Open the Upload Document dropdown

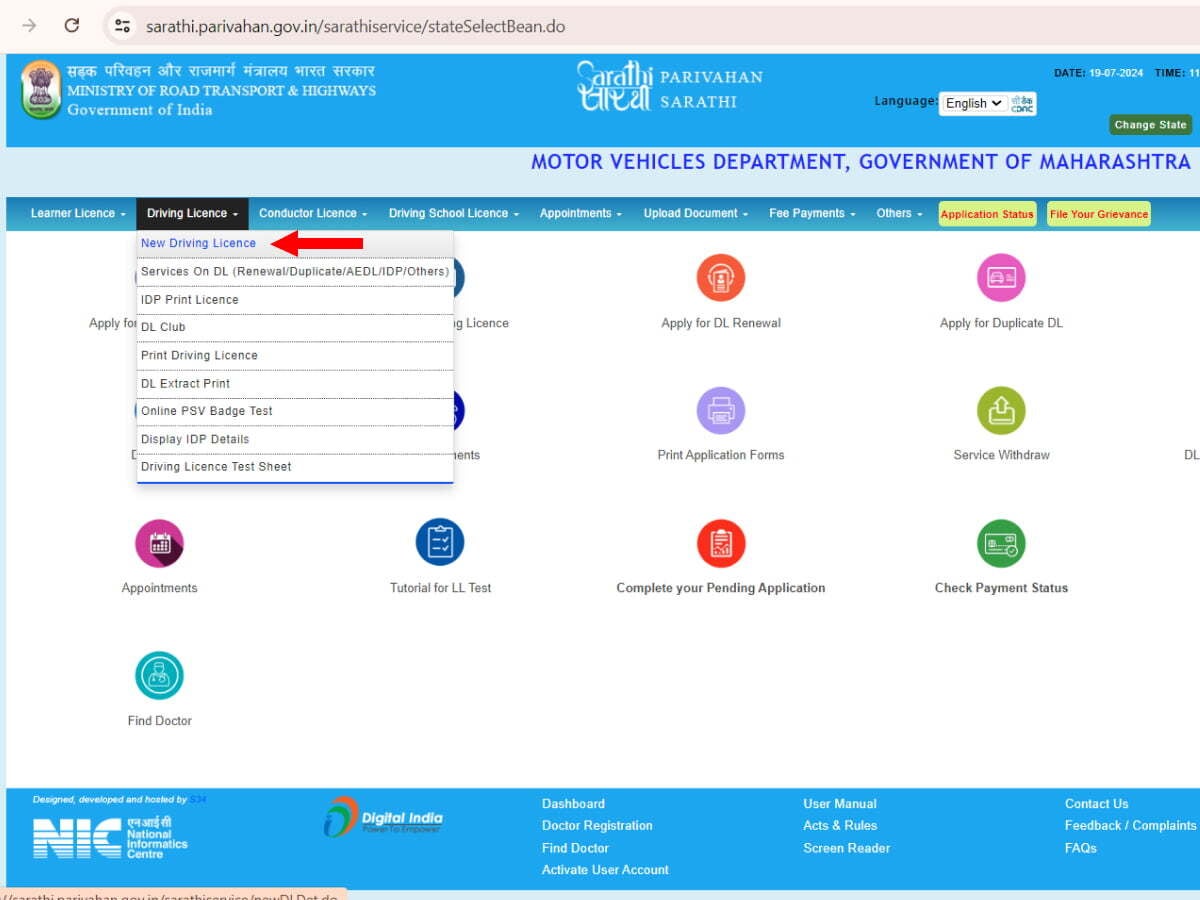[x=696, y=213]
